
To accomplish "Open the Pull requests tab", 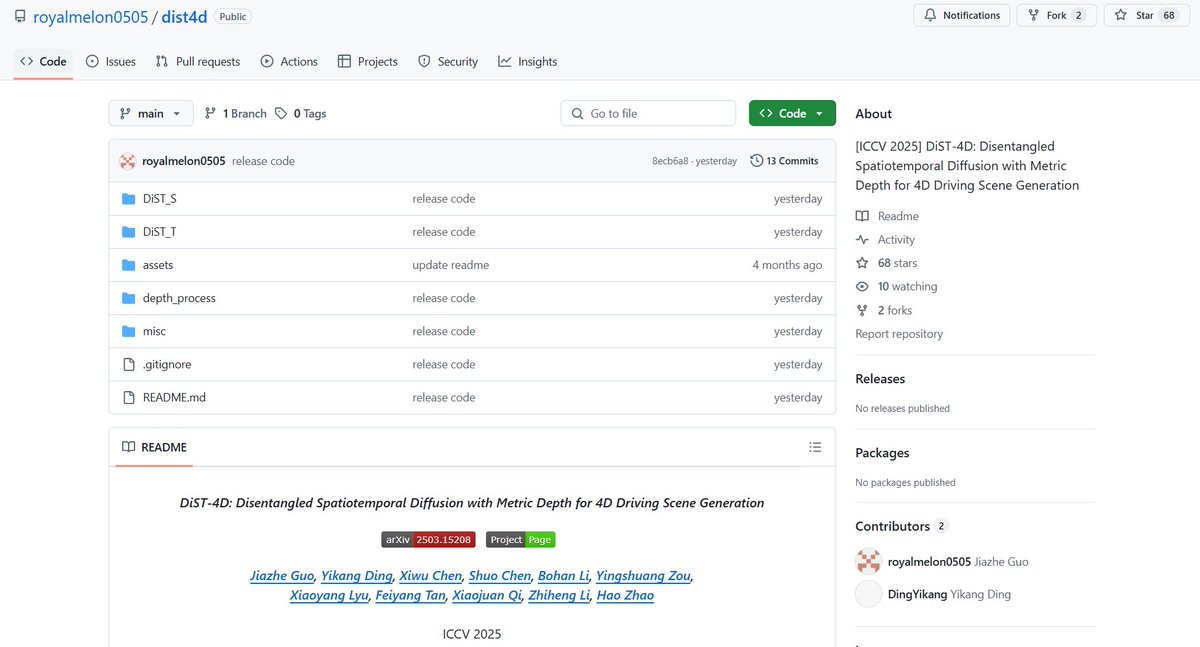I will 198,61.
